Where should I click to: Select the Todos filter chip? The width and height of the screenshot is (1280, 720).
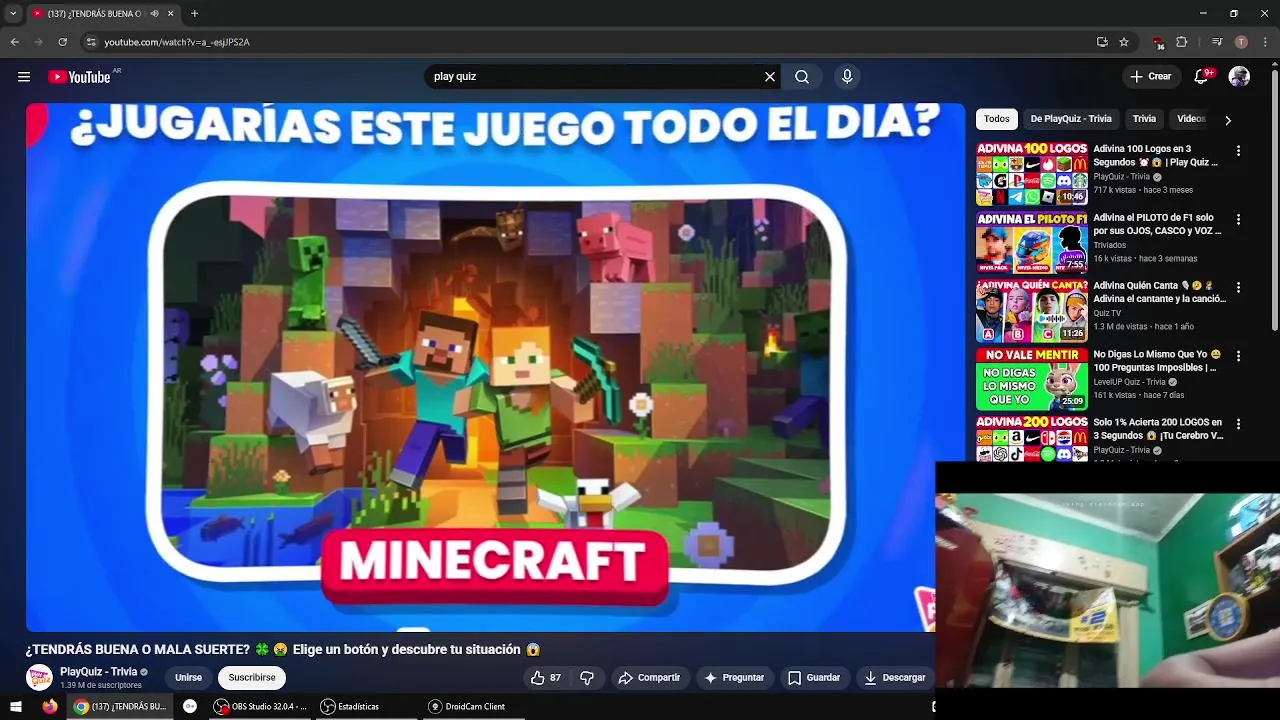[997, 119]
